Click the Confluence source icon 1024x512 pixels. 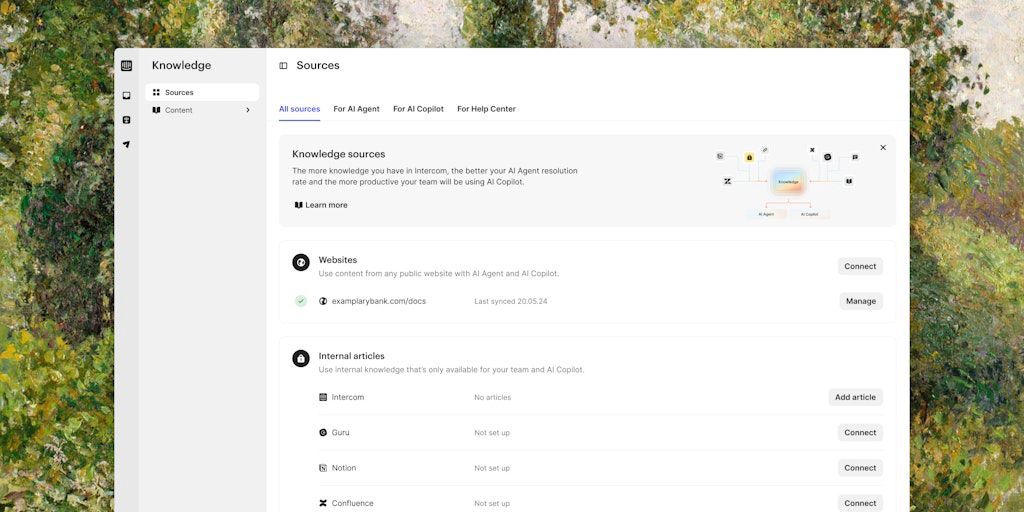point(323,503)
